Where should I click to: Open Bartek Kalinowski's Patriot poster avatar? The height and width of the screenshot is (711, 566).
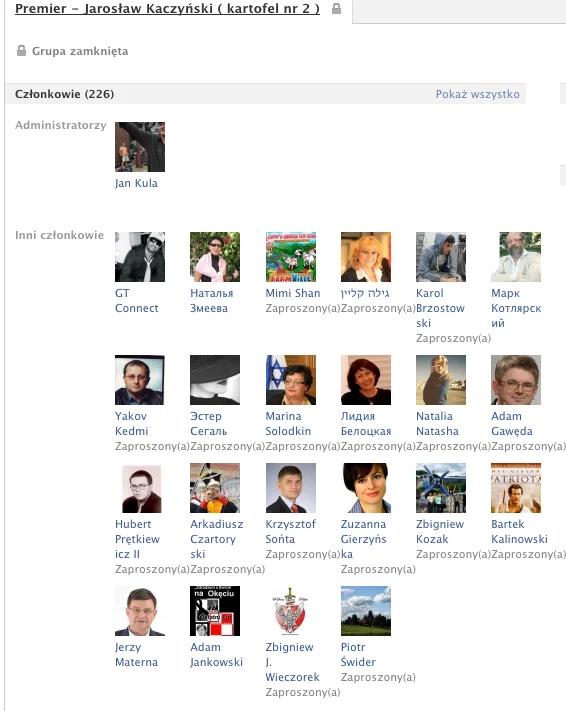(x=516, y=488)
